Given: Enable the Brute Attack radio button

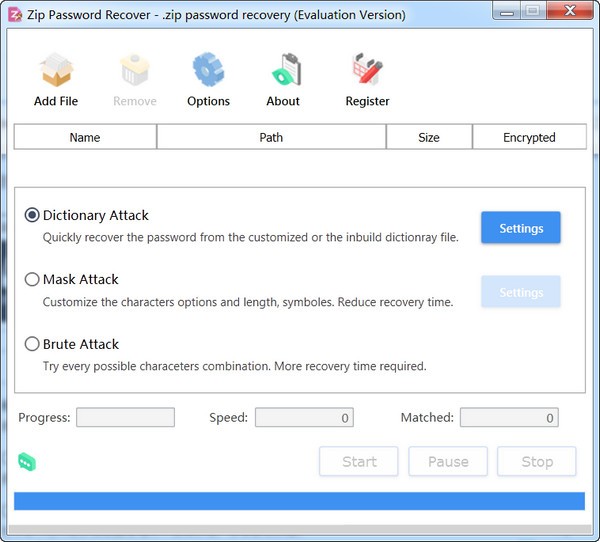Looking at the screenshot, I should pos(33,344).
